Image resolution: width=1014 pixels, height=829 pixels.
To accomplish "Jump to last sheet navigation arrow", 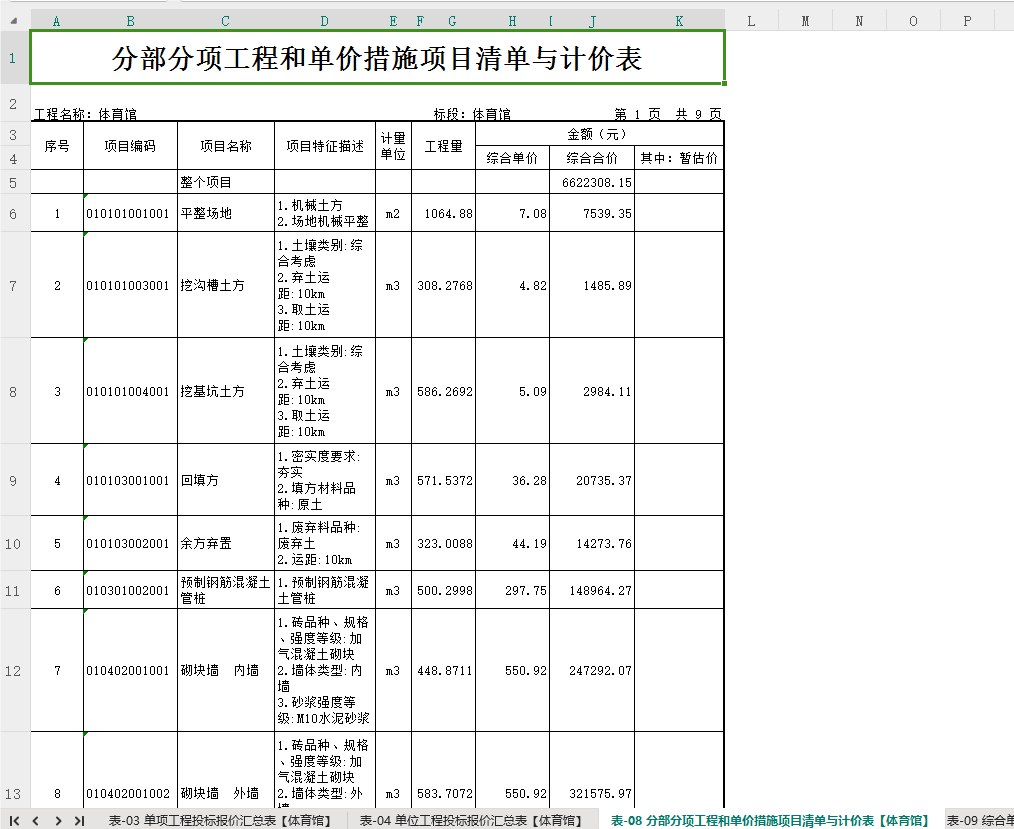I will [x=80, y=821].
